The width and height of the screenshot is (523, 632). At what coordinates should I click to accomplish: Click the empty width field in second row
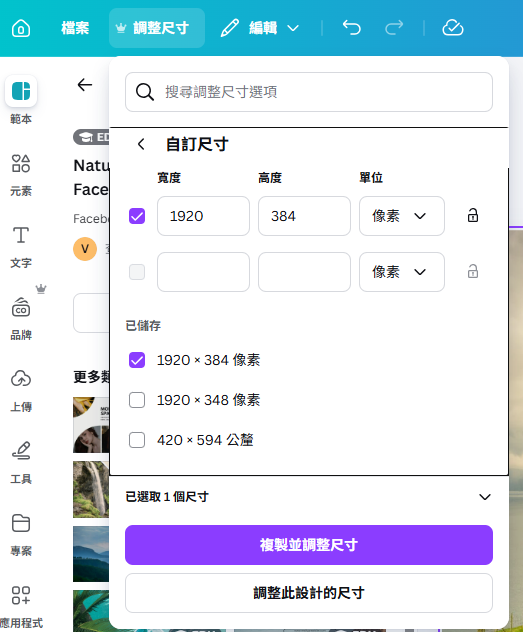(203, 272)
